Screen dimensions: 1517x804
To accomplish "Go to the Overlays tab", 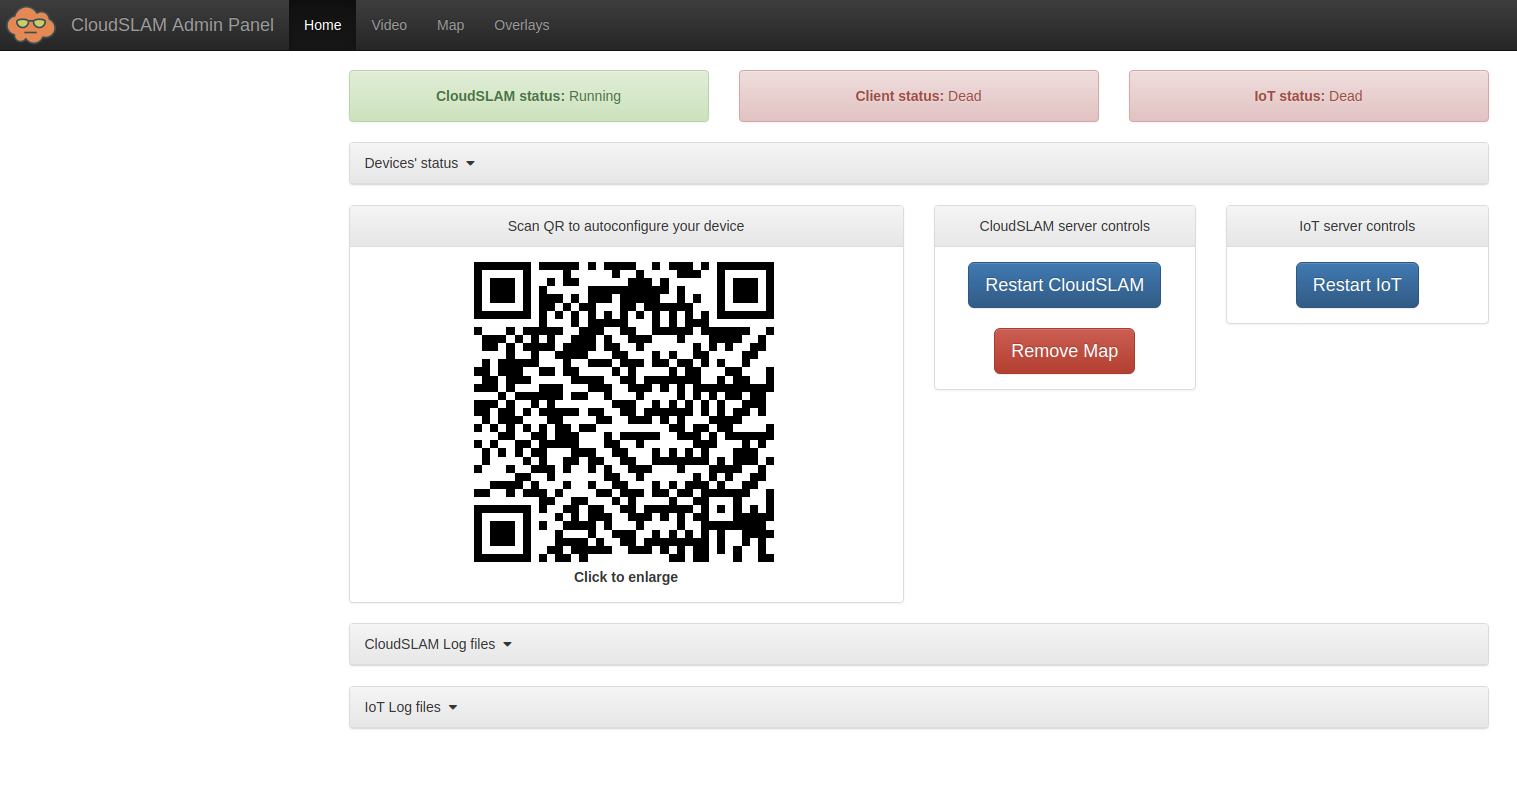I will coord(522,25).
